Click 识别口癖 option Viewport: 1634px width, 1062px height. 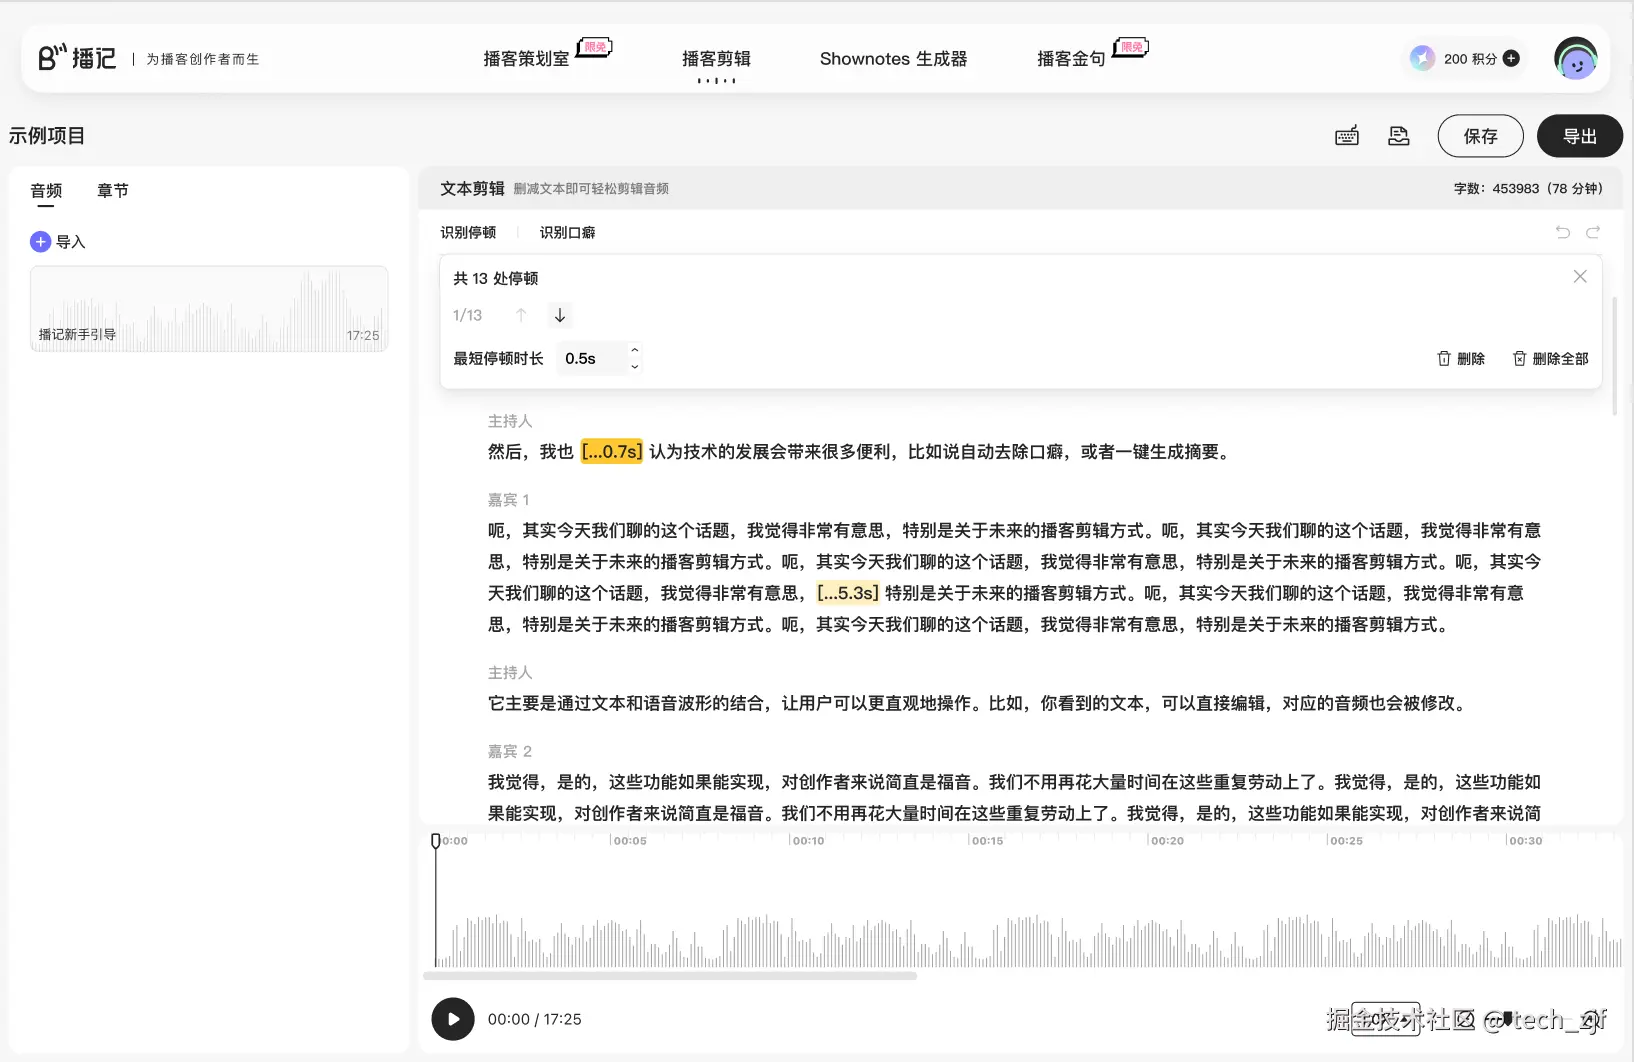coord(567,232)
